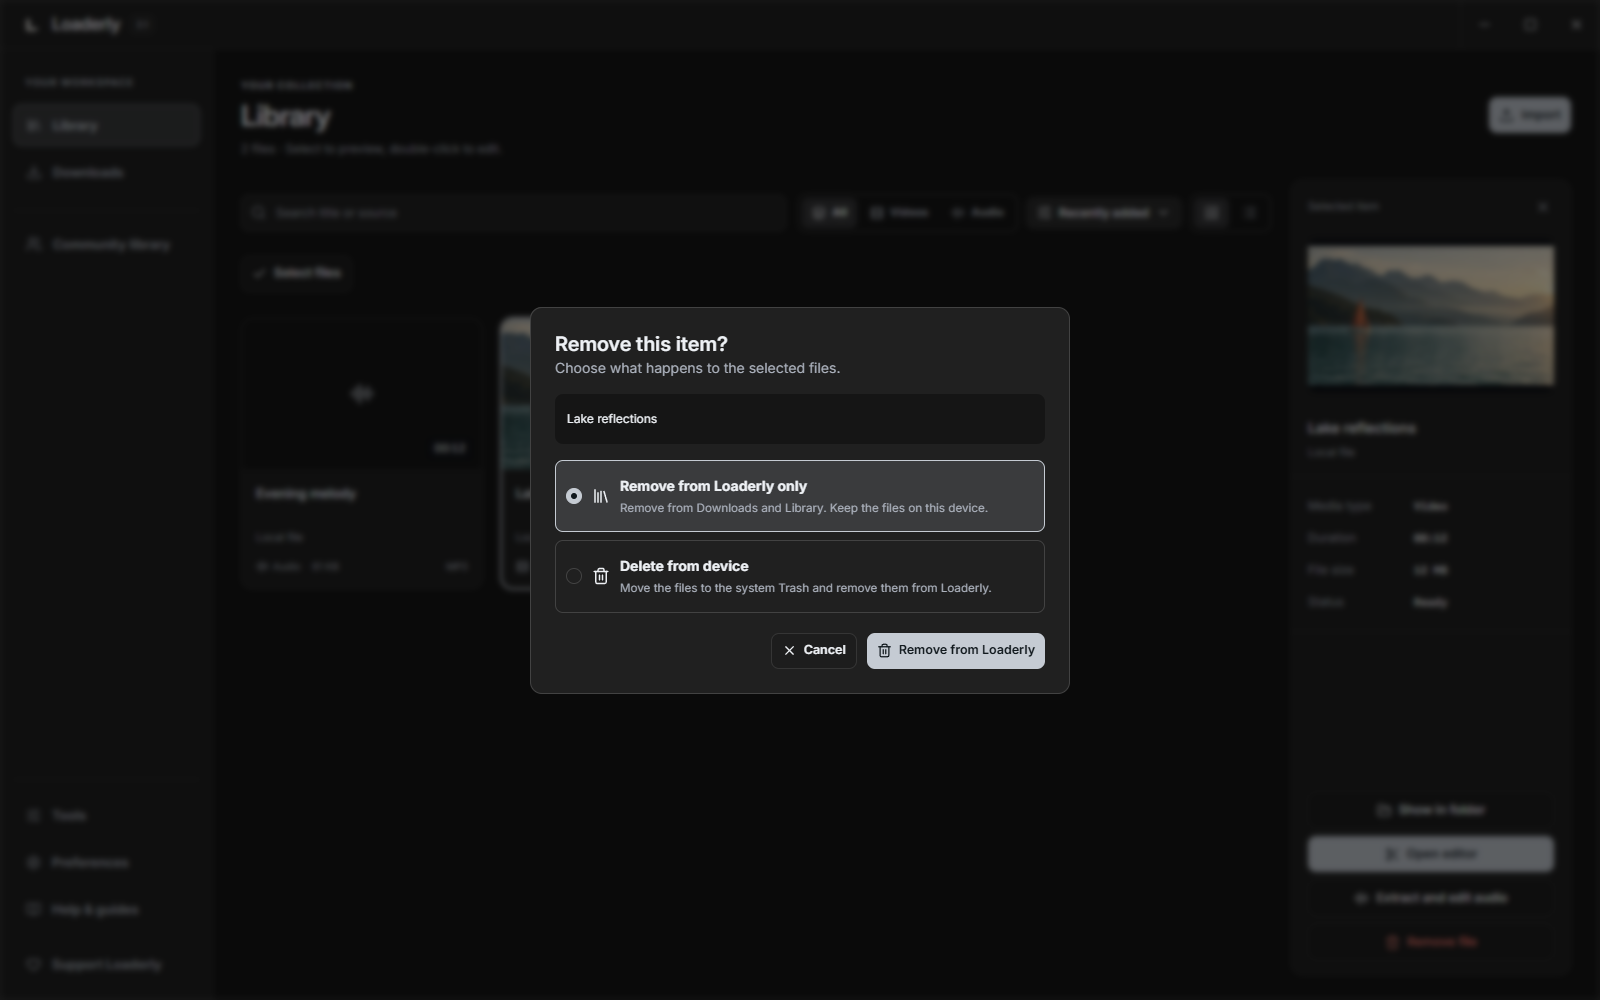The height and width of the screenshot is (1000, 1600).
Task: Open Tools in the sidebar
Action: pyautogui.click(x=107, y=816)
